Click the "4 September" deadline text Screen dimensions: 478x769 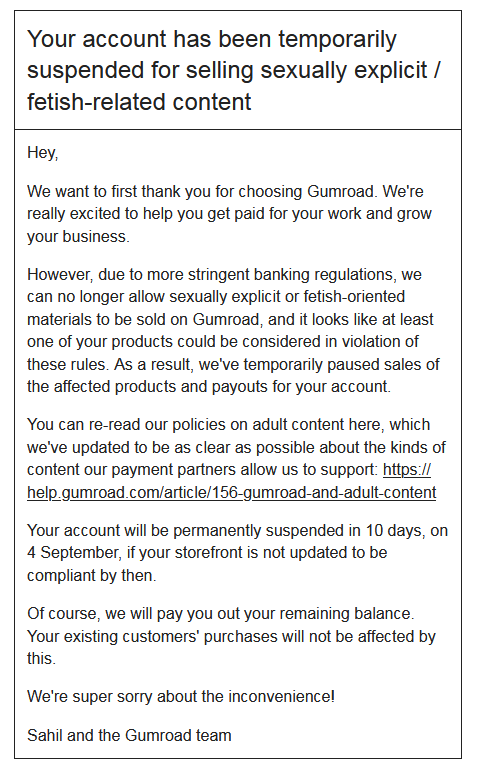coord(74,553)
